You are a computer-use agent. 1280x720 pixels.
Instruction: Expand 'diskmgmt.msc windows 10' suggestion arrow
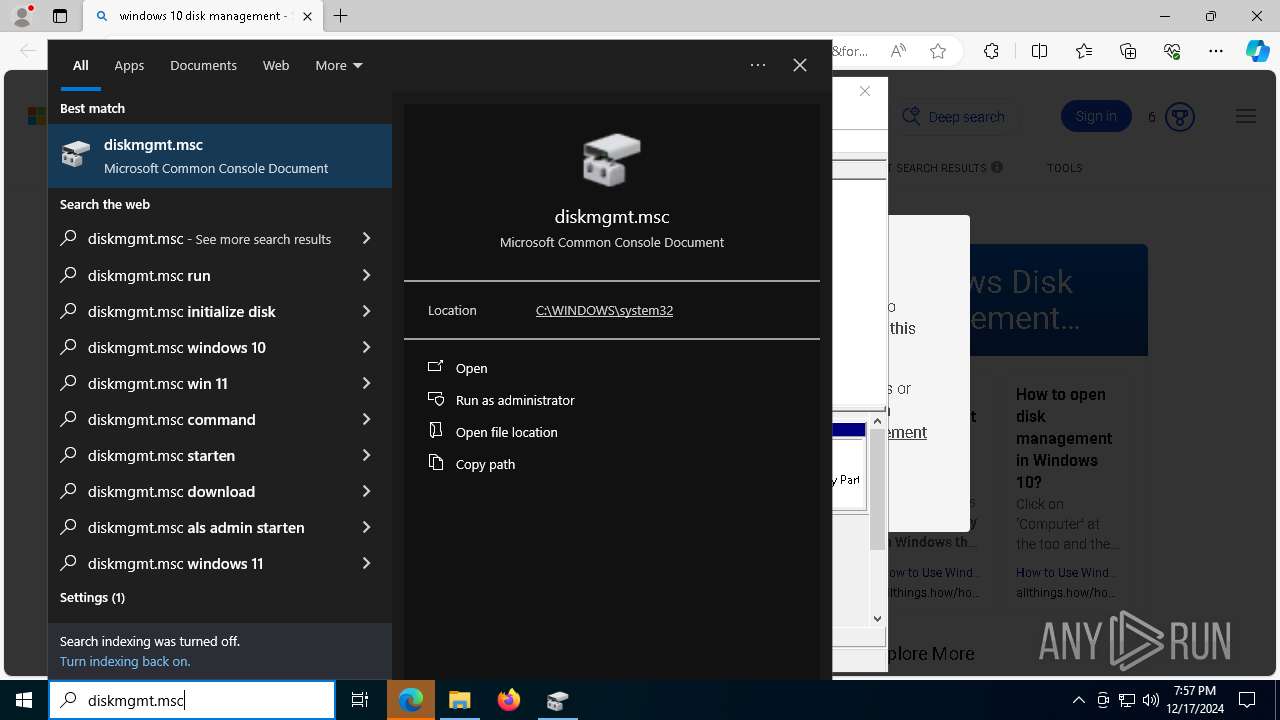pyautogui.click(x=366, y=347)
